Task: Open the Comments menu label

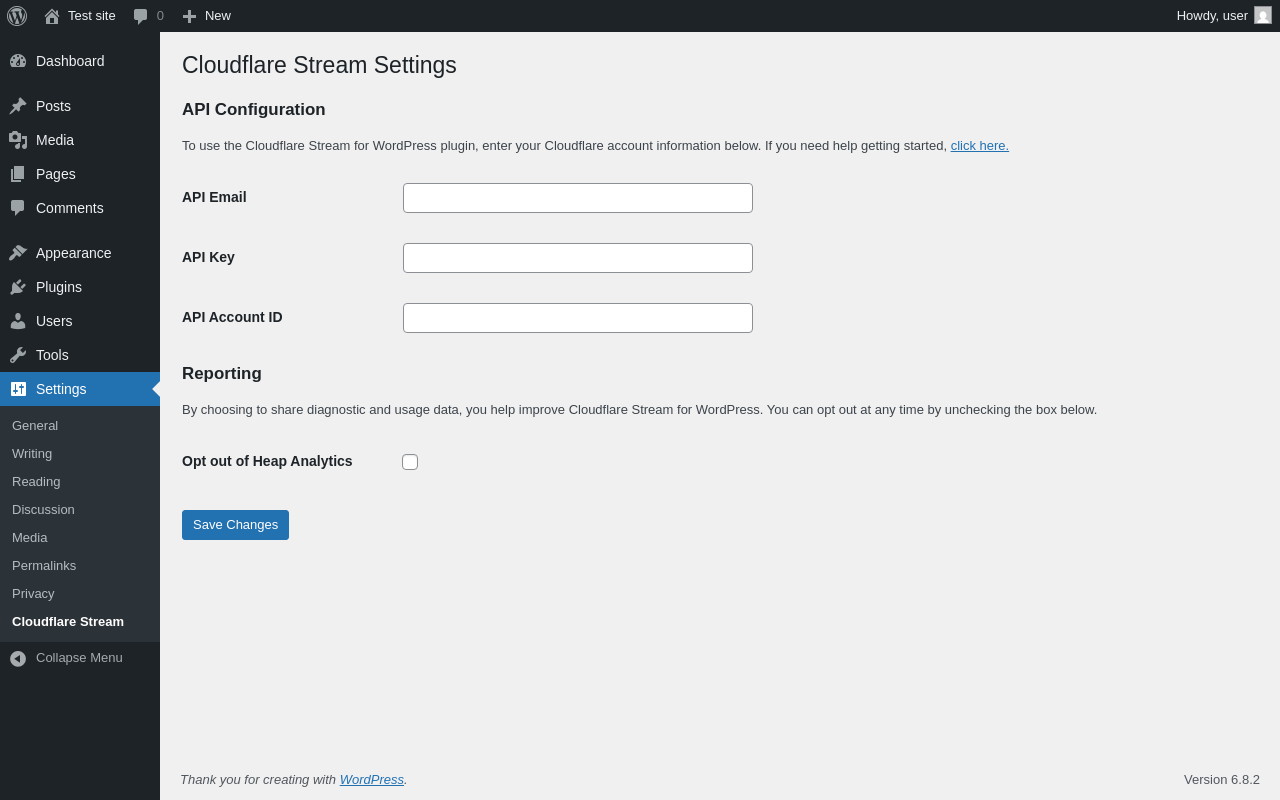Action: click(x=70, y=208)
